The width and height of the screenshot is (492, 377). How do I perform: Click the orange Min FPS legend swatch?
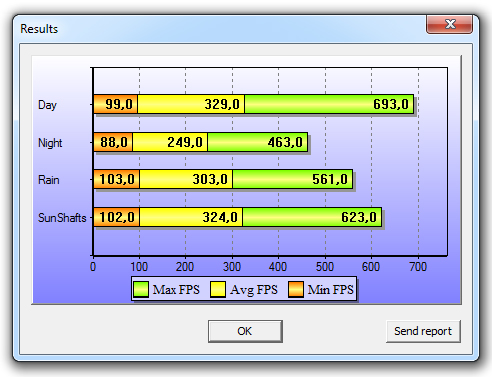click(296, 289)
